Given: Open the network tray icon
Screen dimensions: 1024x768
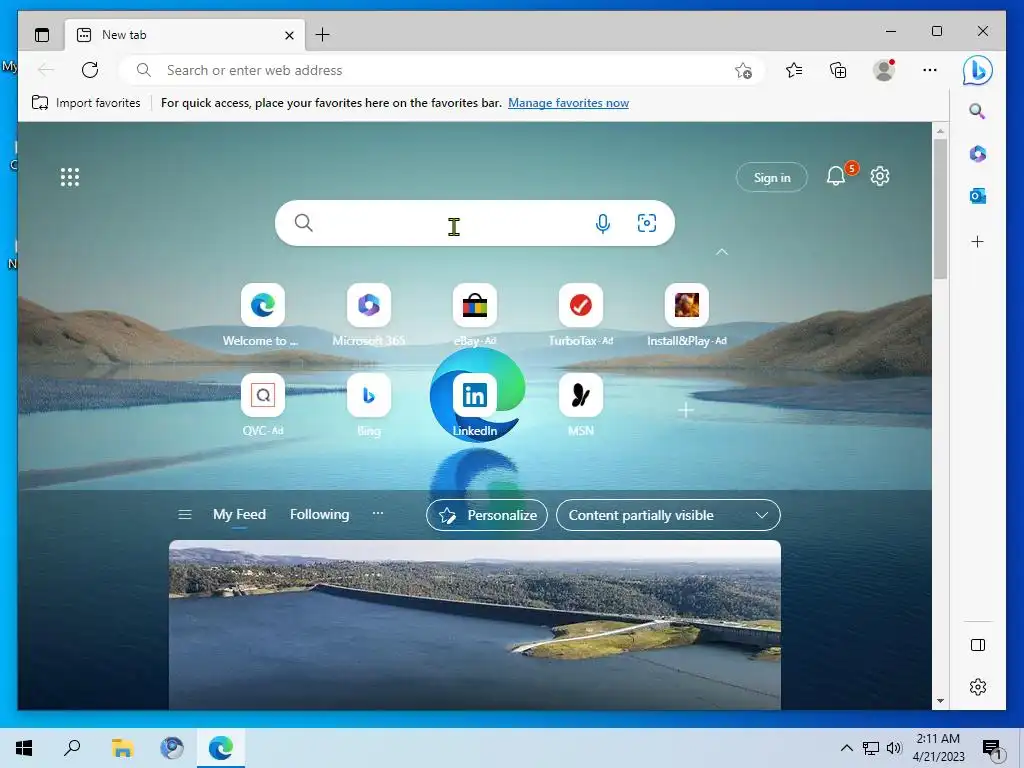Looking at the screenshot, I should 871,748.
